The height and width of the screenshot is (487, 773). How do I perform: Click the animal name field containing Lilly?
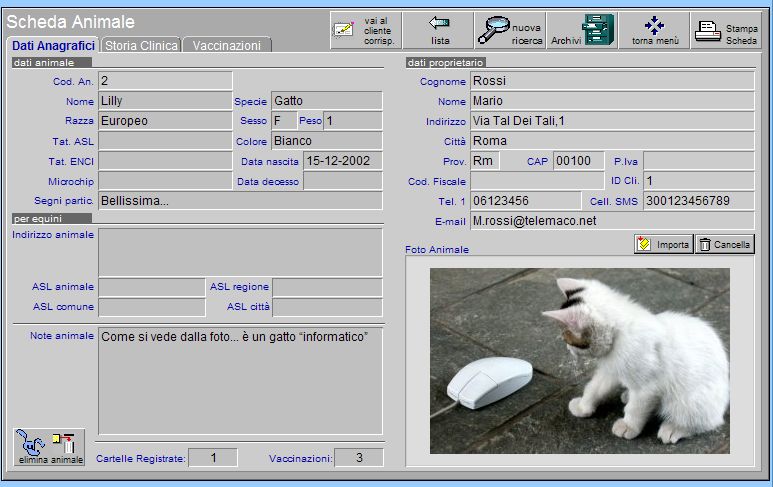(164, 101)
